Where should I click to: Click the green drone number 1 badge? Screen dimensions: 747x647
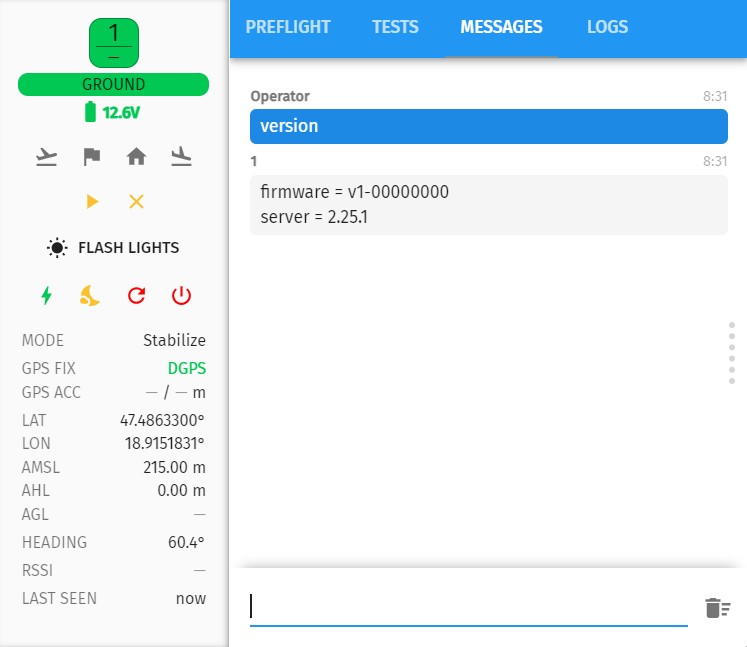click(x=114, y=43)
